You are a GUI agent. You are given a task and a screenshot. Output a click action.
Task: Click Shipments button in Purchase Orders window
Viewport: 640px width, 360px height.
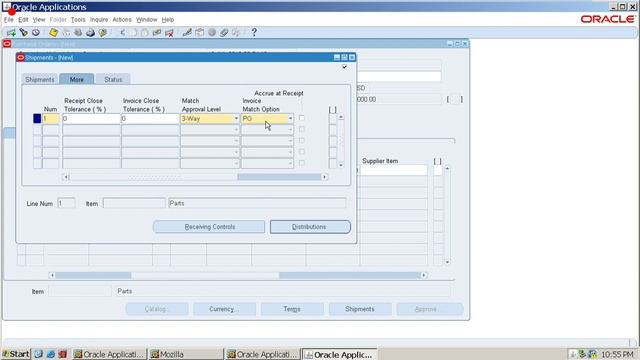[x=360, y=309]
